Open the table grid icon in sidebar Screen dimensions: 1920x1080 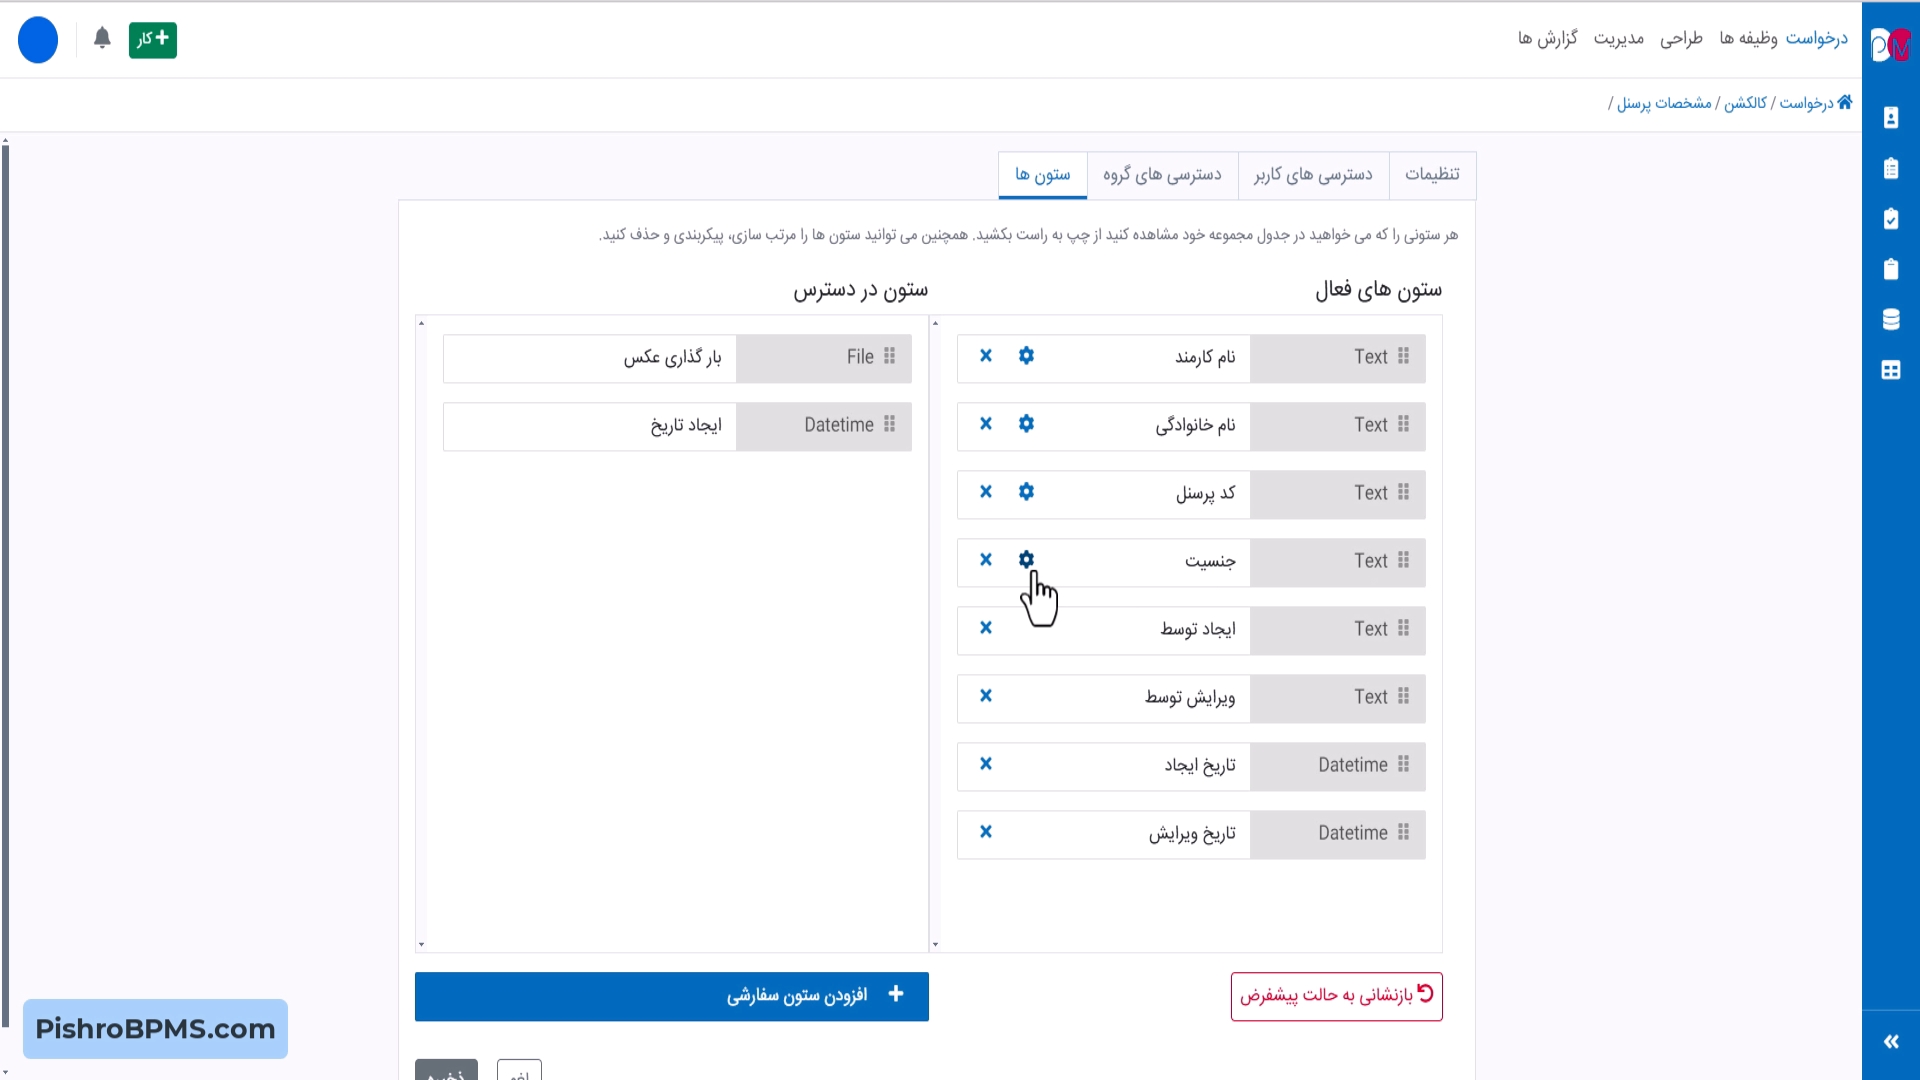point(1891,370)
